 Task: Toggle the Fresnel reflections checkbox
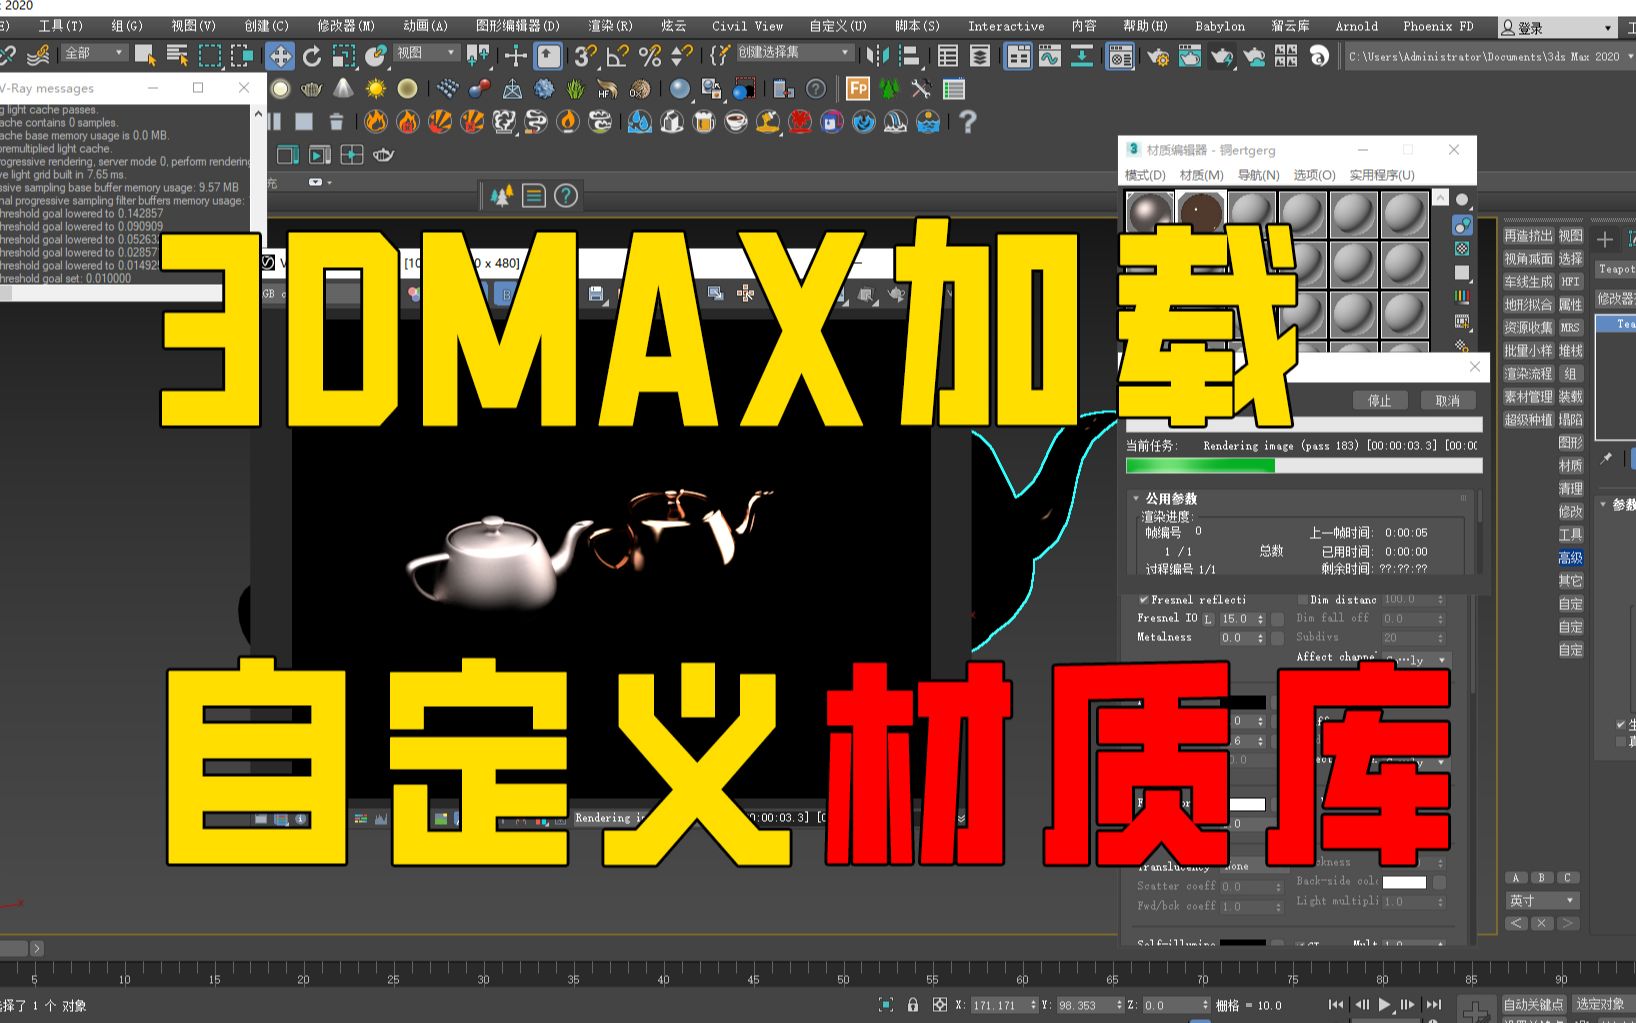pos(1143,600)
